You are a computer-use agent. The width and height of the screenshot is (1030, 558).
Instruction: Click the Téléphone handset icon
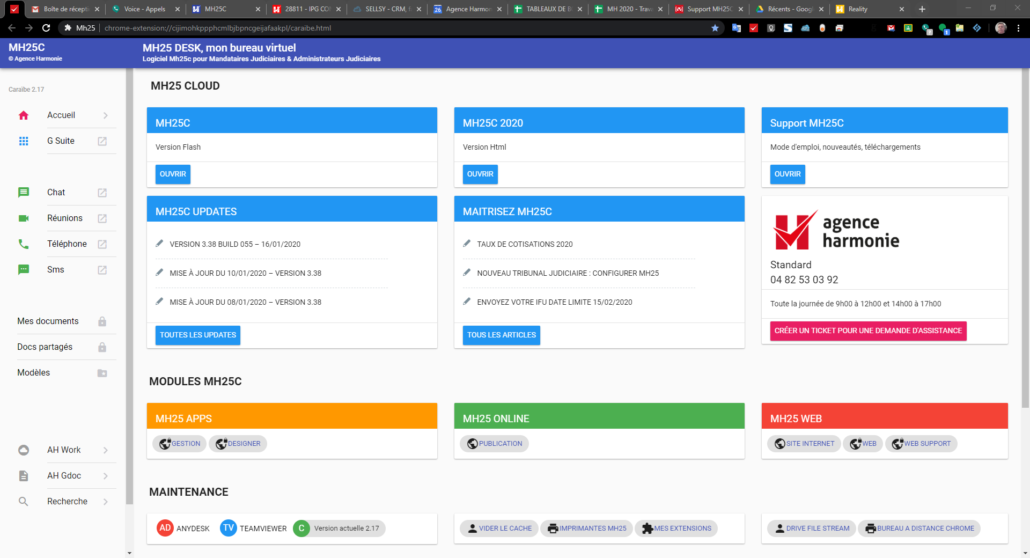coord(23,244)
